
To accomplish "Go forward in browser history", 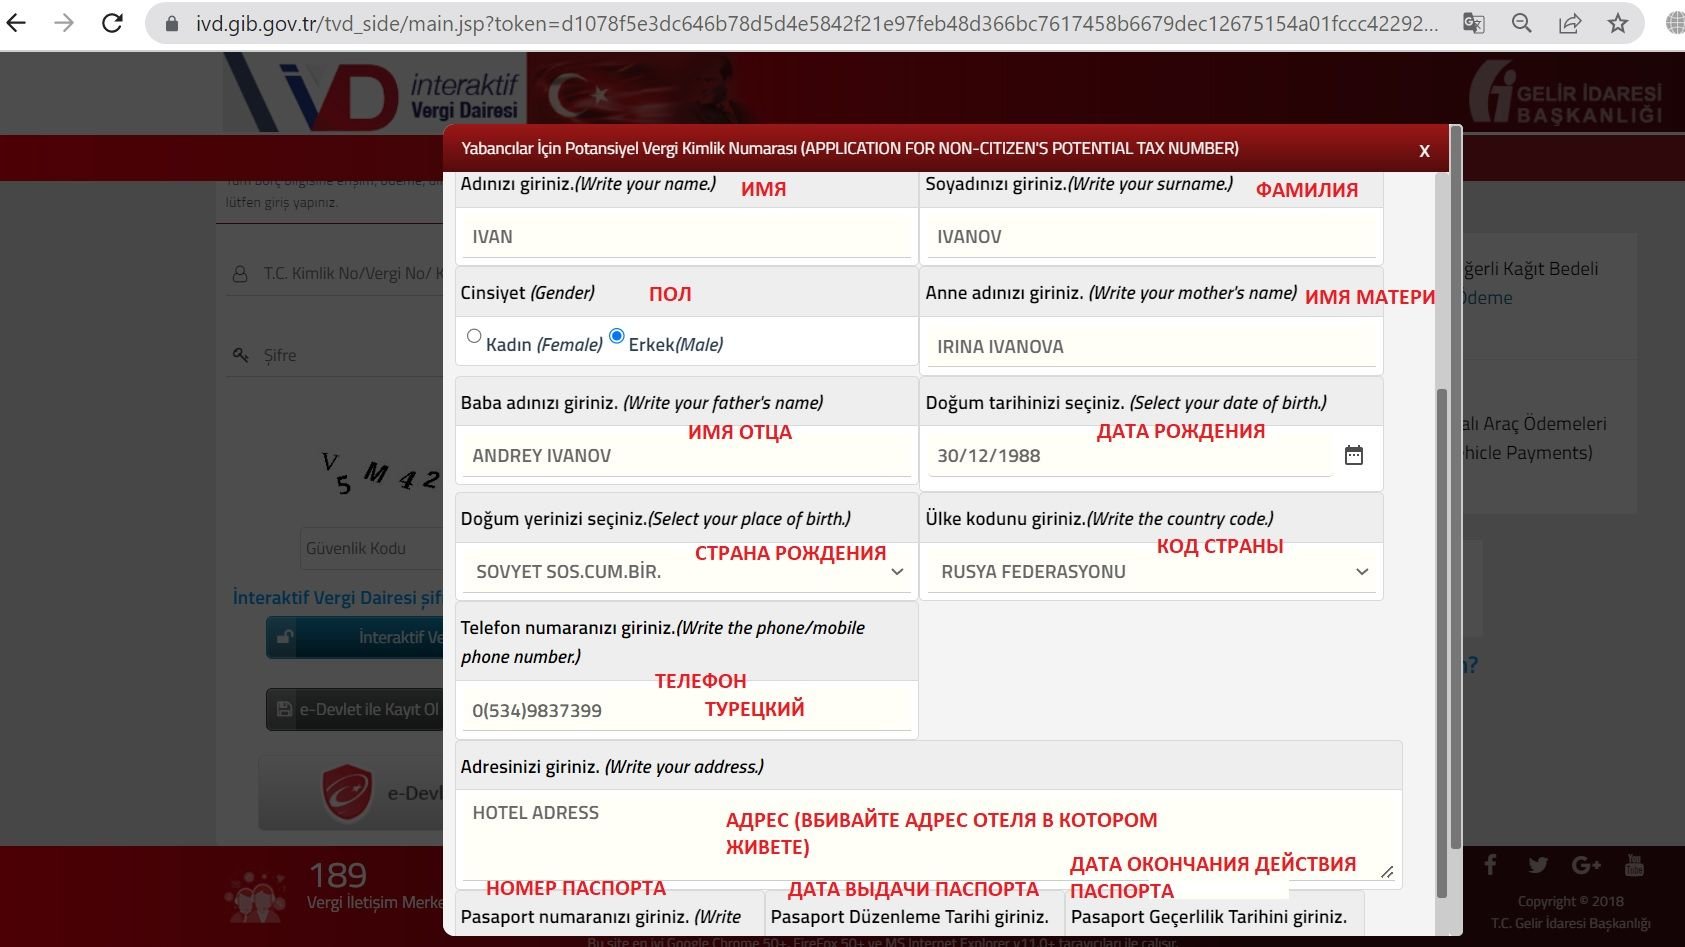I will (x=64, y=22).
